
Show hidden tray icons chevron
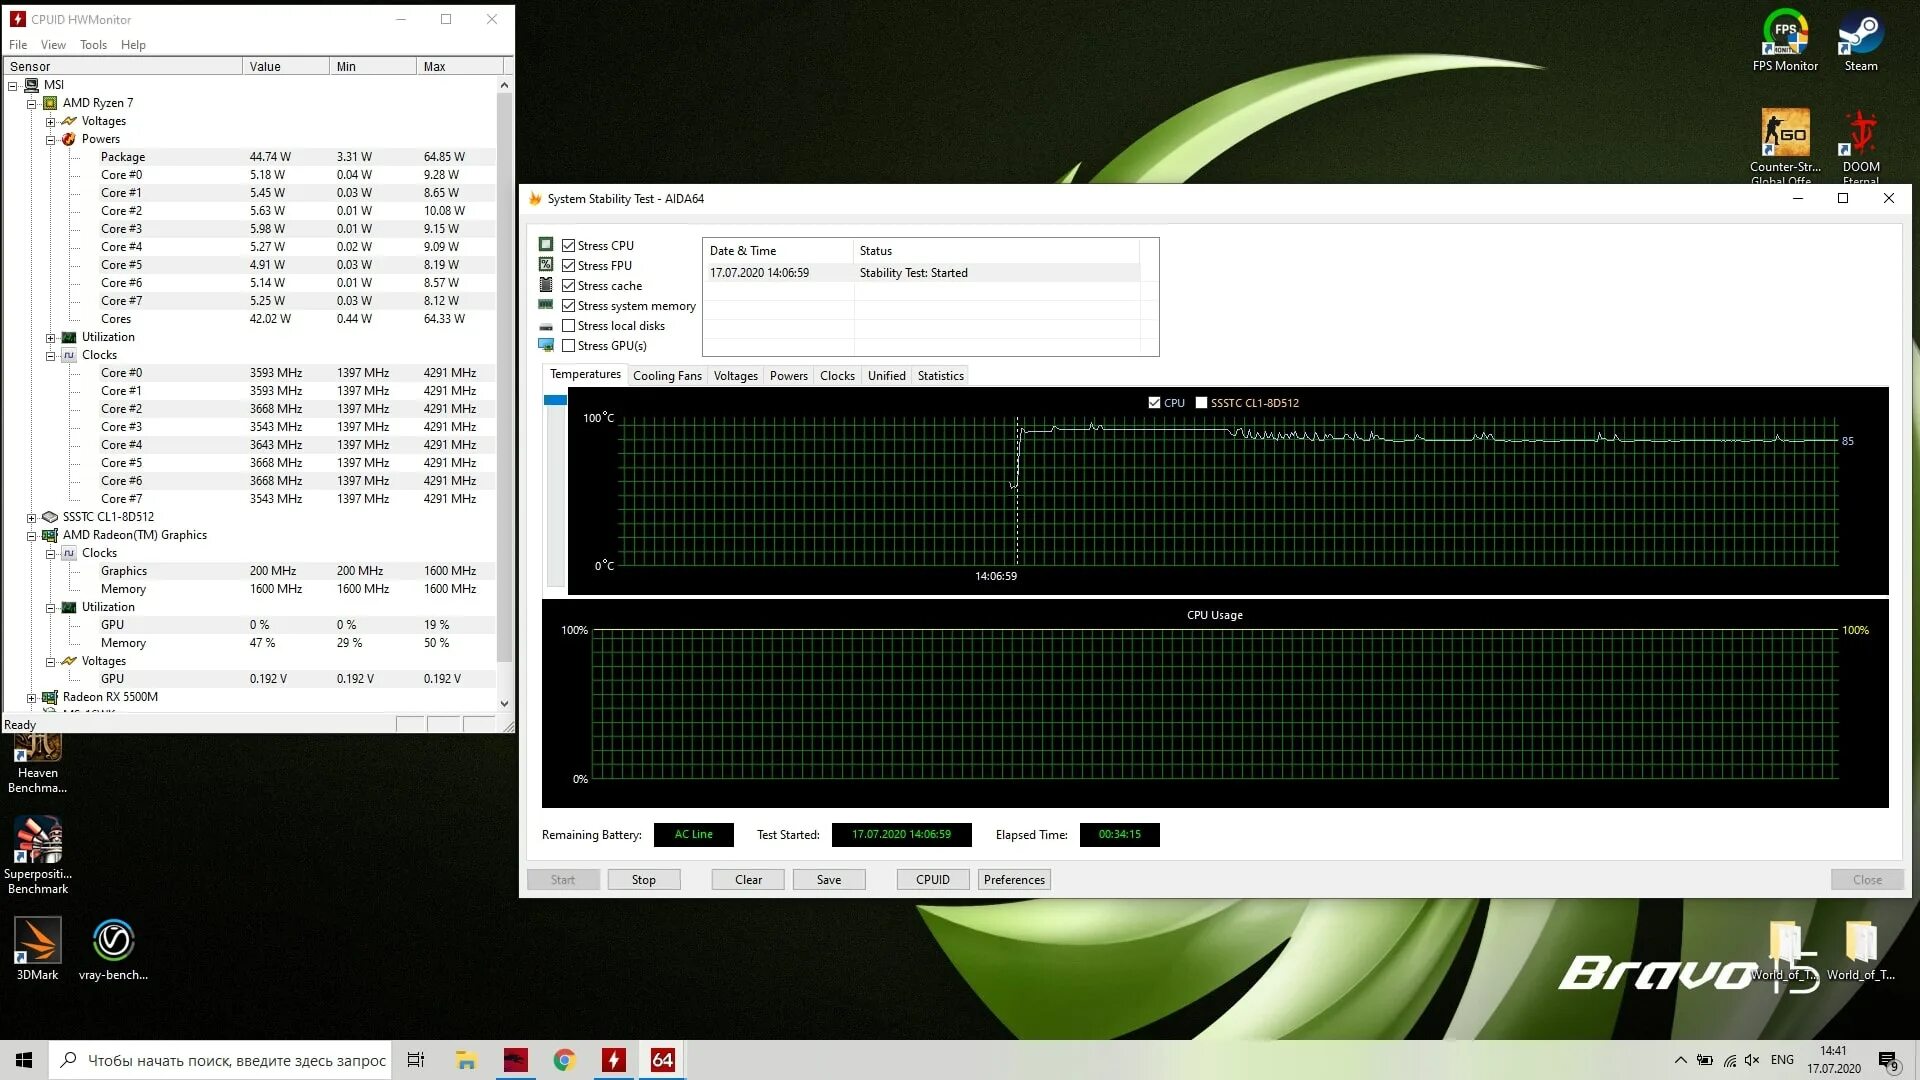coord(1680,1060)
